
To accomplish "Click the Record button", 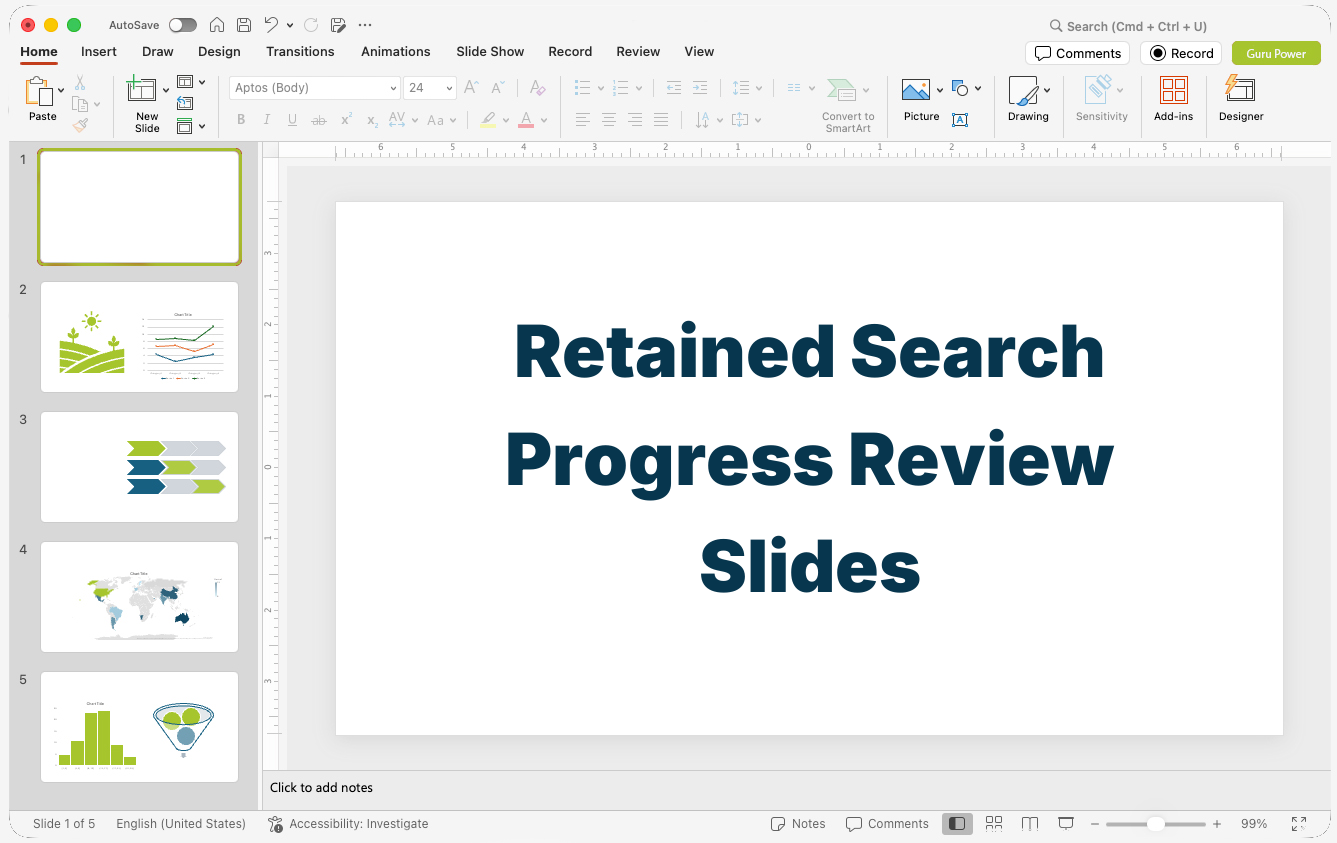I will coord(1181,53).
